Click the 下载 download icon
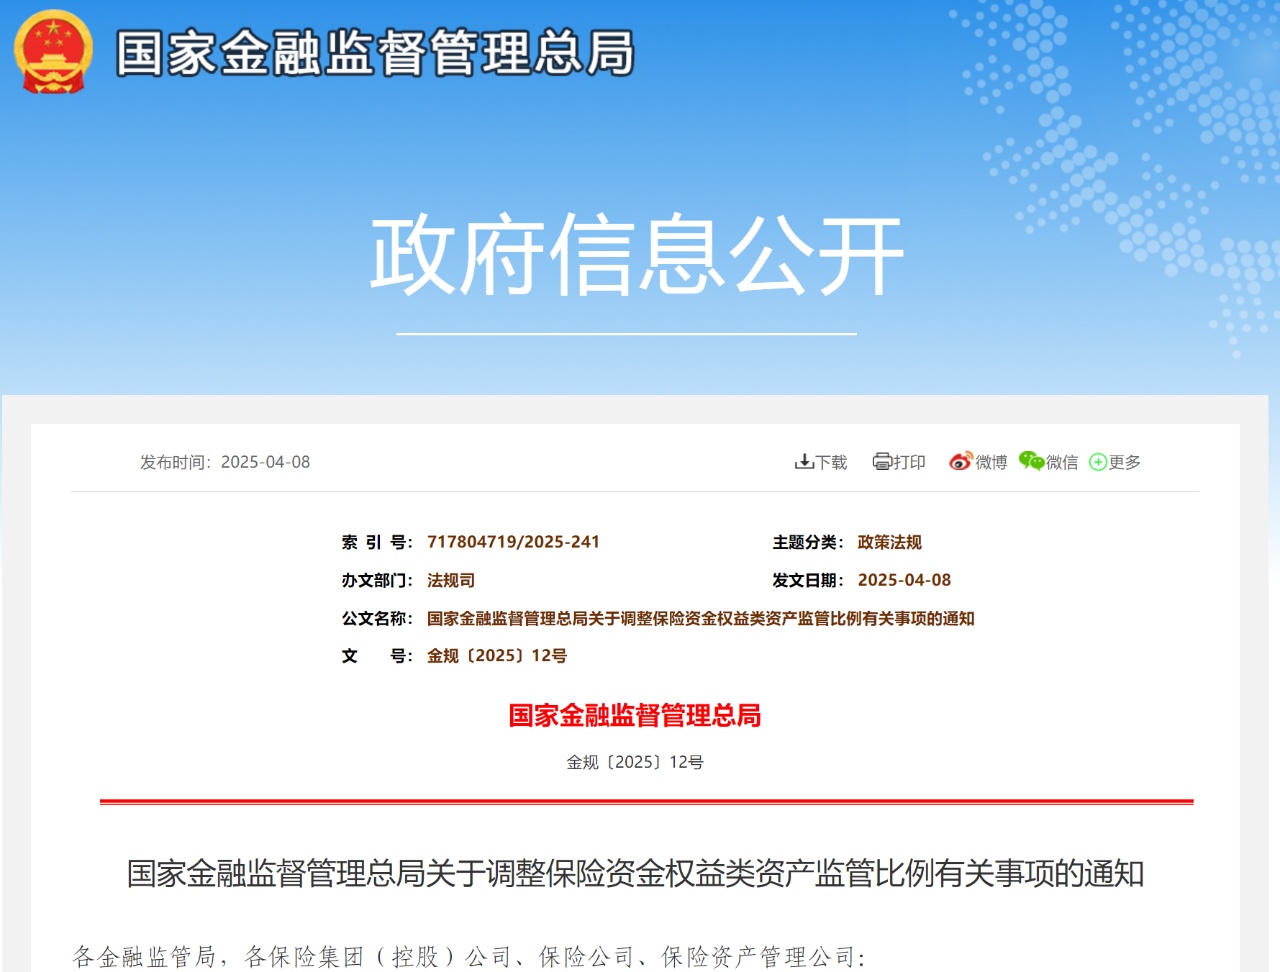1280x972 pixels. pos(804,461)
